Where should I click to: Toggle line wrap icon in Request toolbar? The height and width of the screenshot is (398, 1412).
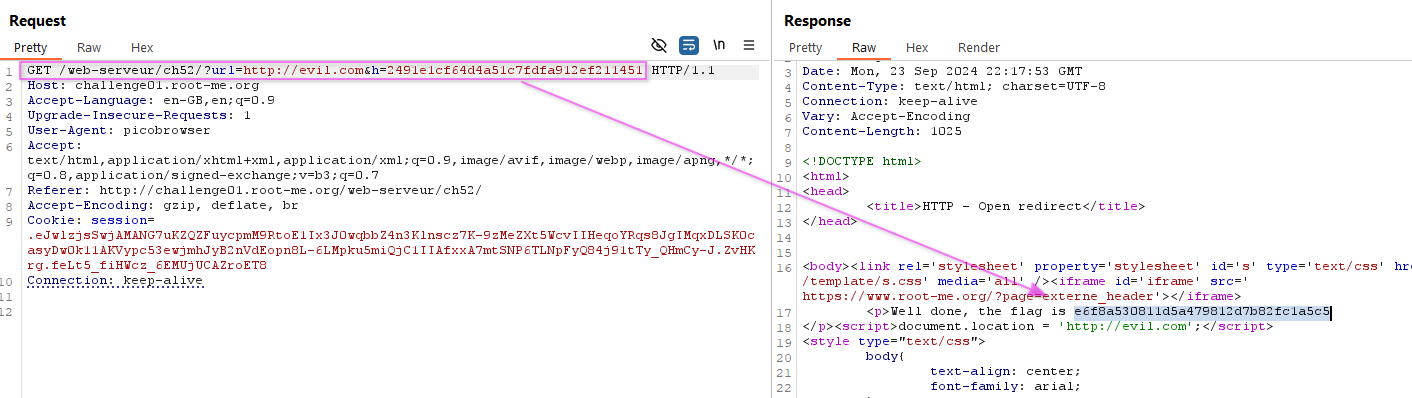click(689, 46)
